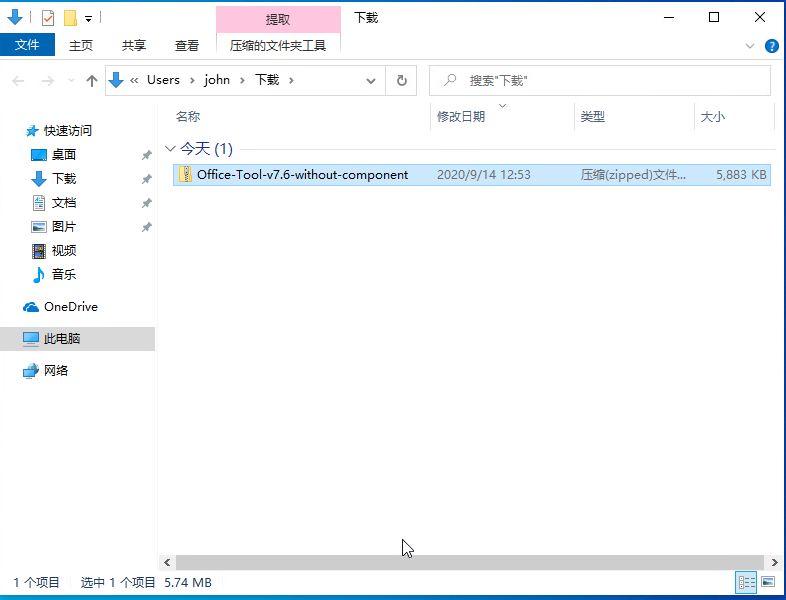
Task: Click the properties icon in quick access toolbar
Action: pos(48,18)
